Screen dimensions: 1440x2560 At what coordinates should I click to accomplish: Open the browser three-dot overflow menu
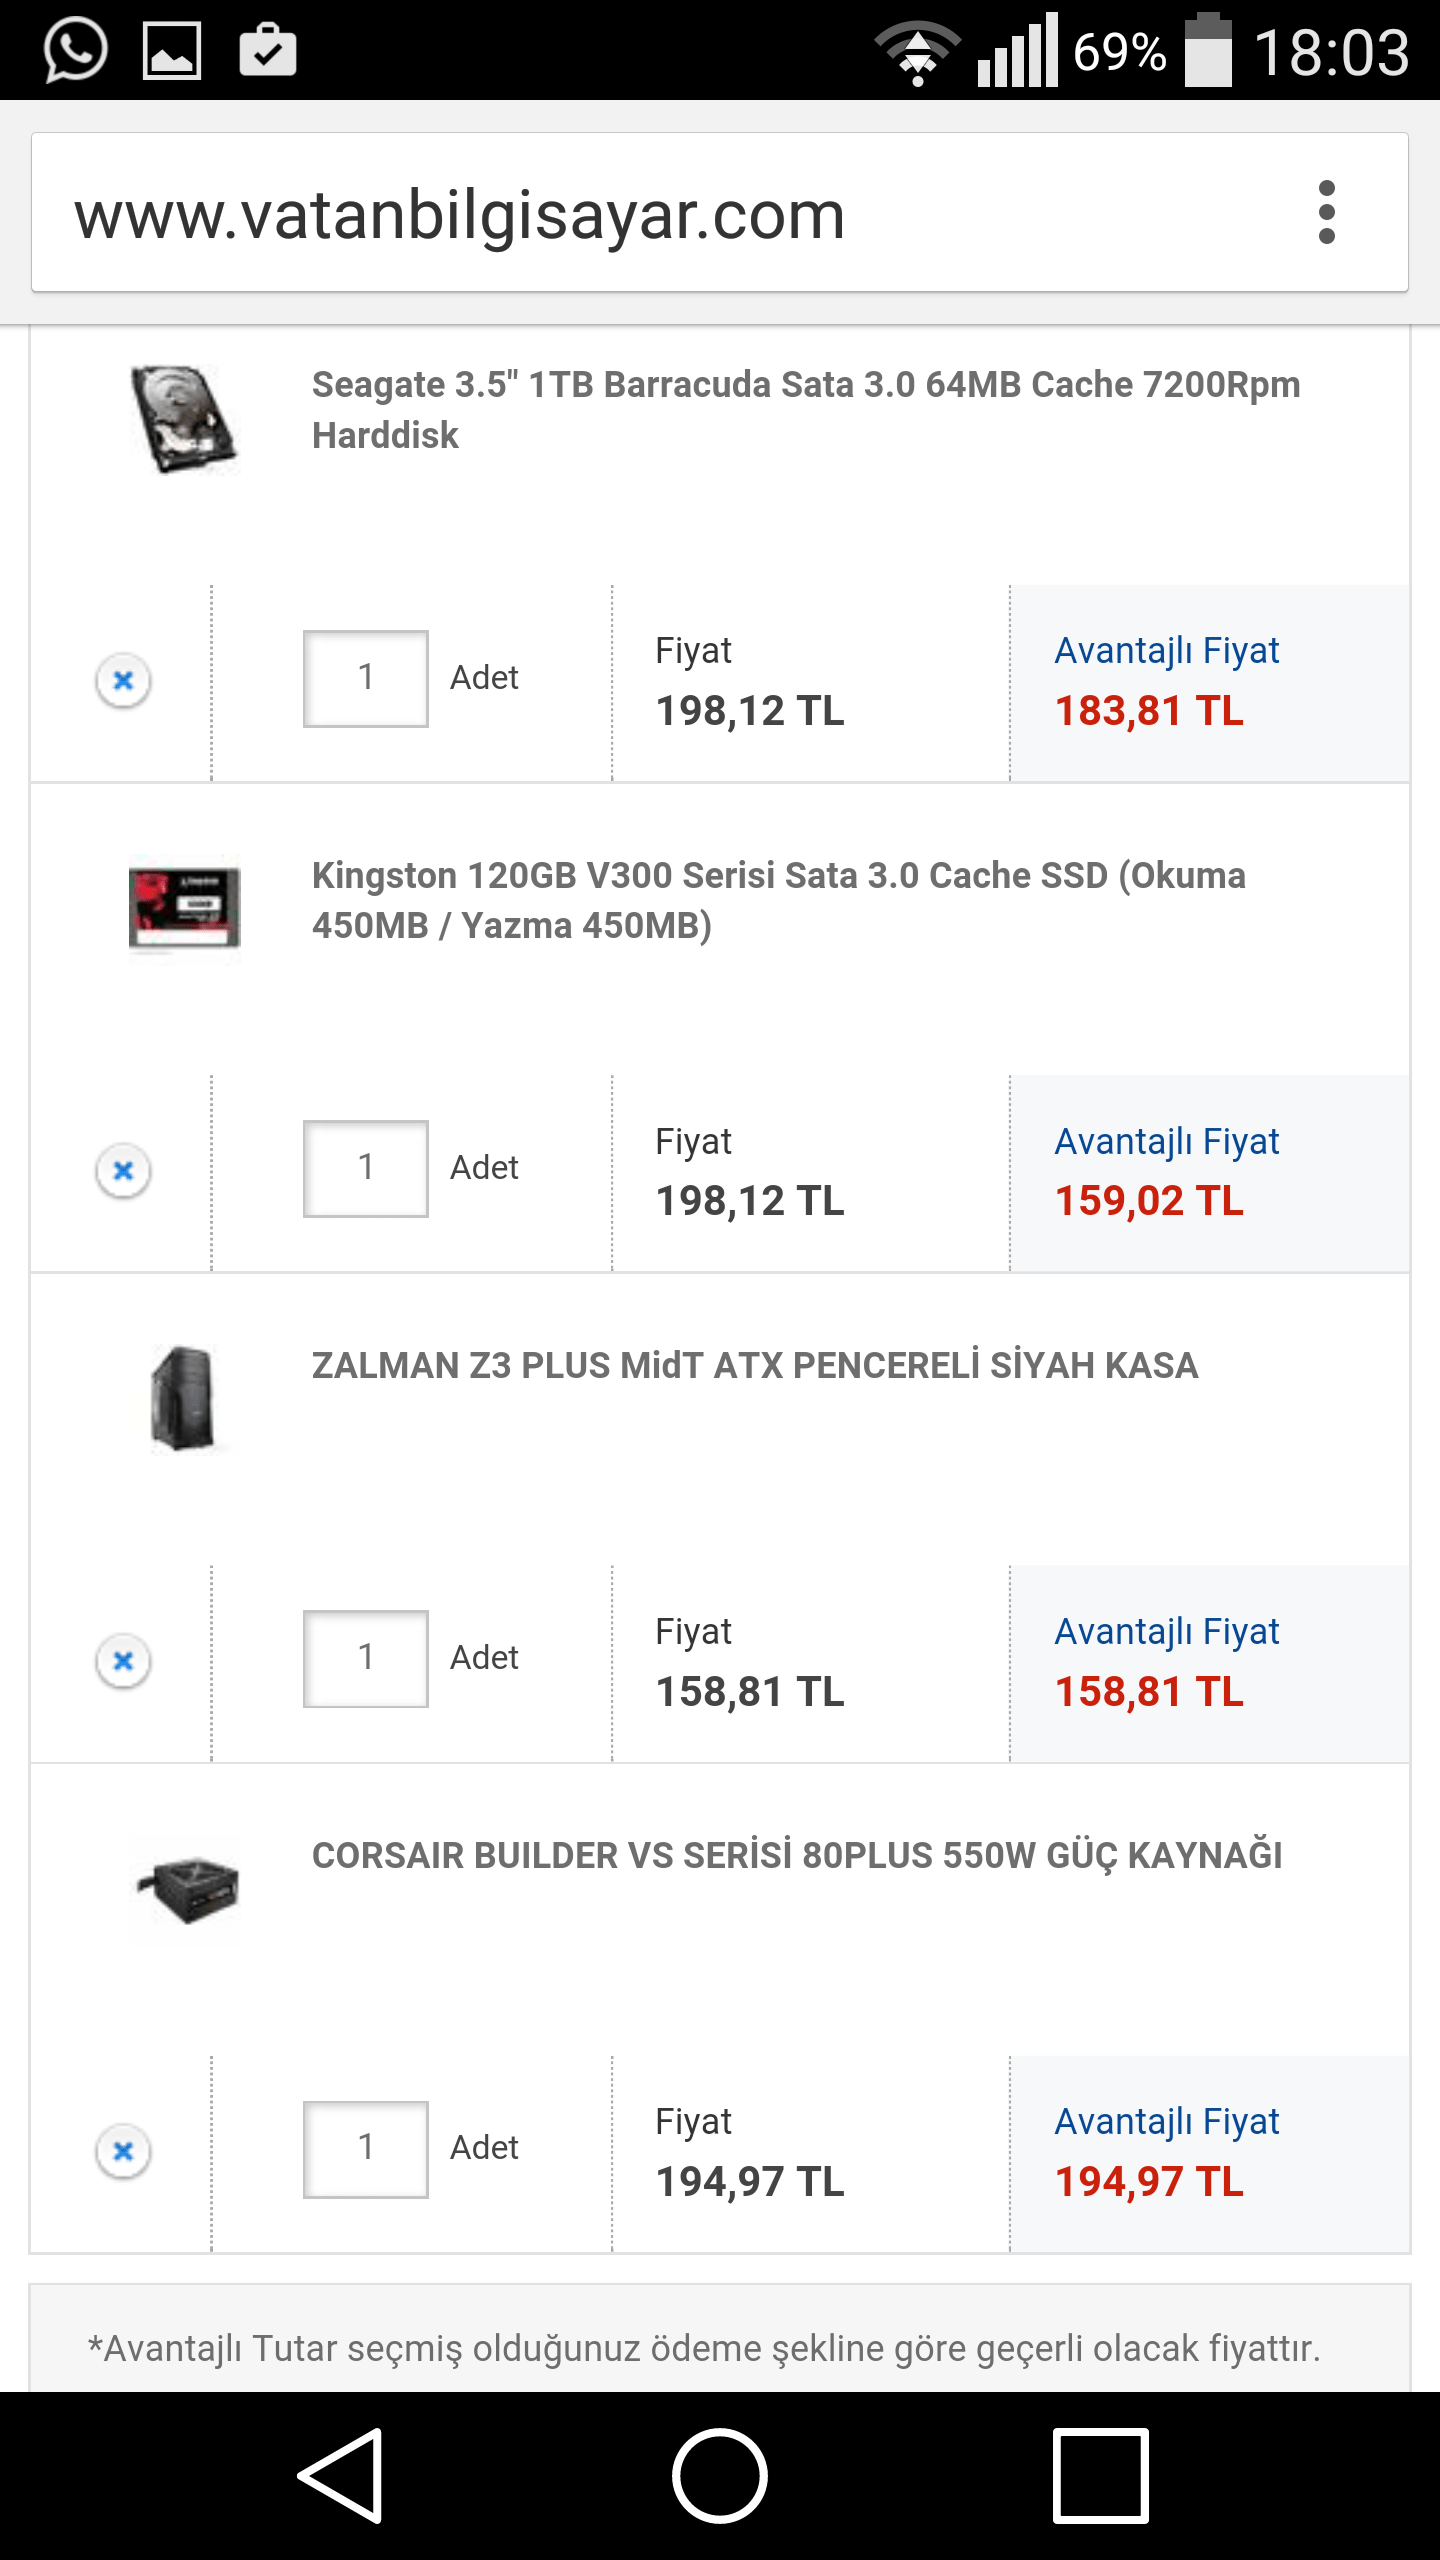(x=1326, y=212)
